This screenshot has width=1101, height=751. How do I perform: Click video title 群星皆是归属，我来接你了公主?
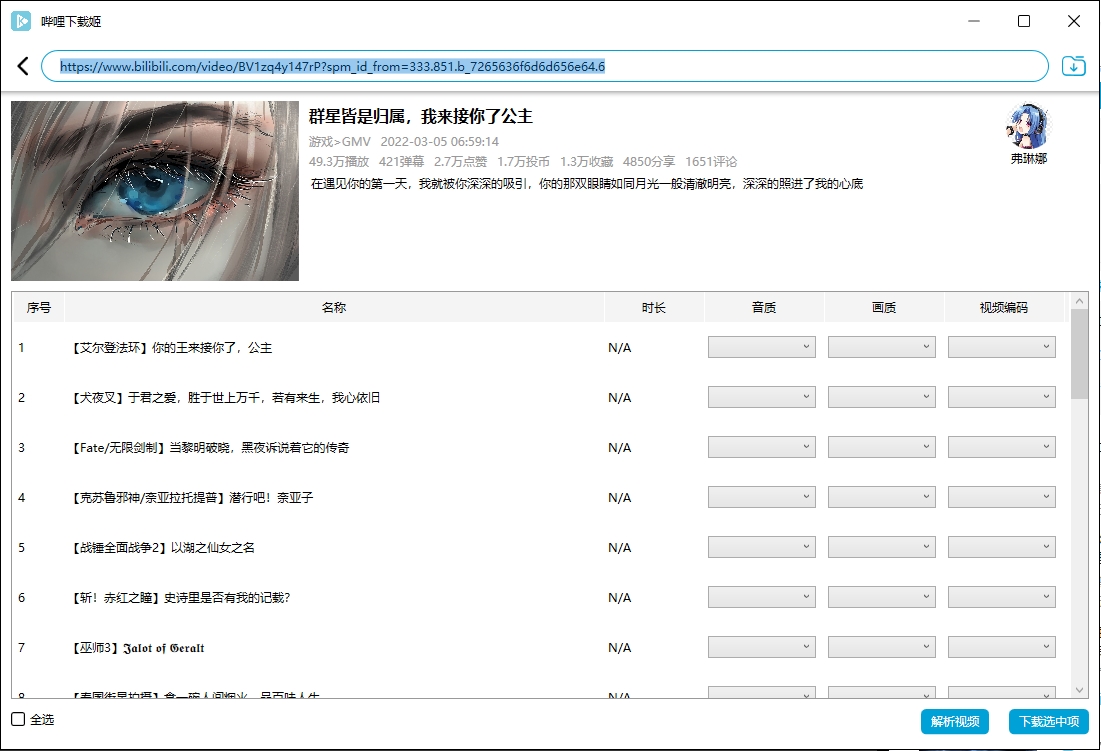point(421,116)
